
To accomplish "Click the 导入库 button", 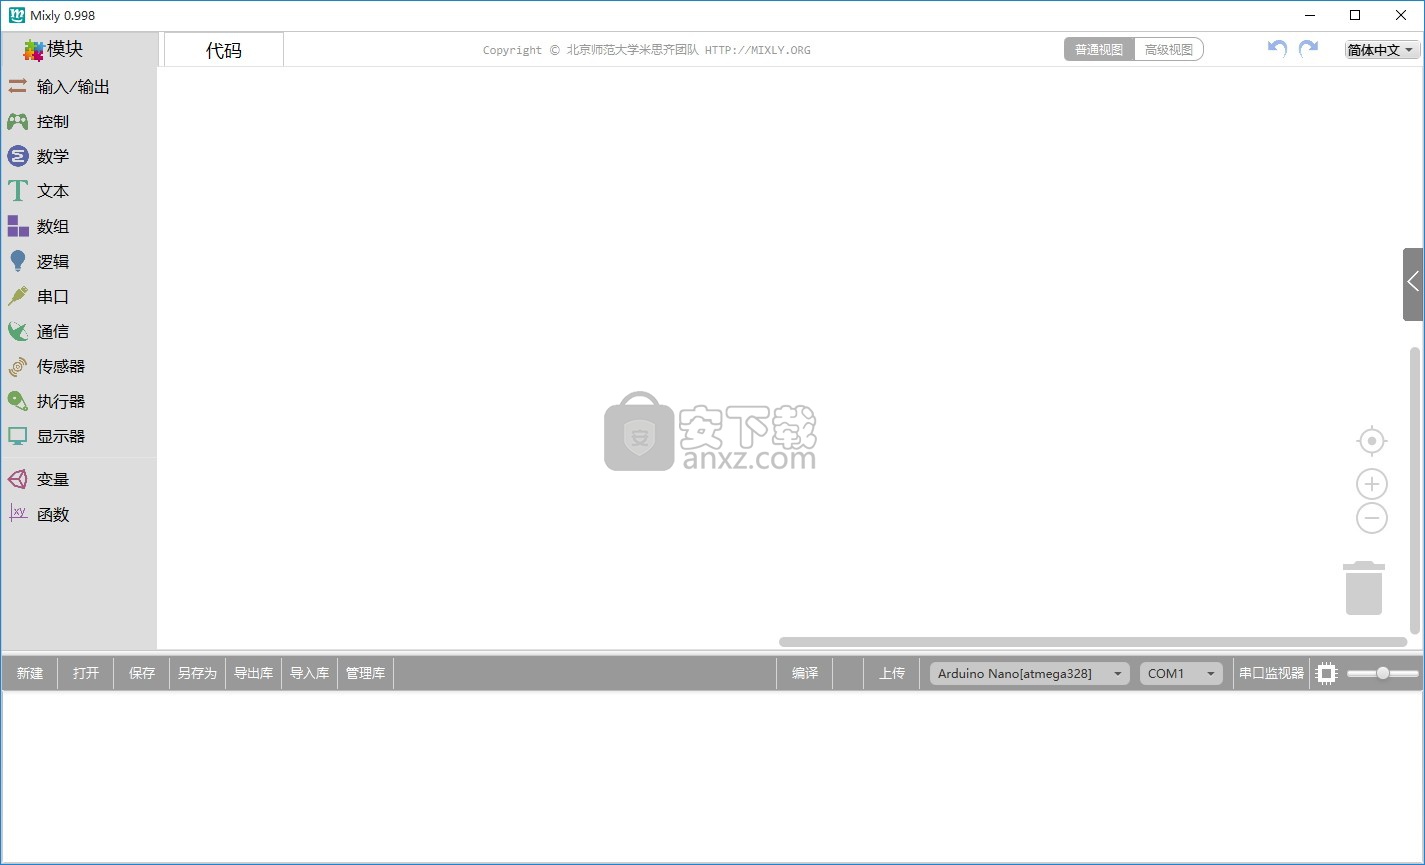I will pos(309,674).
